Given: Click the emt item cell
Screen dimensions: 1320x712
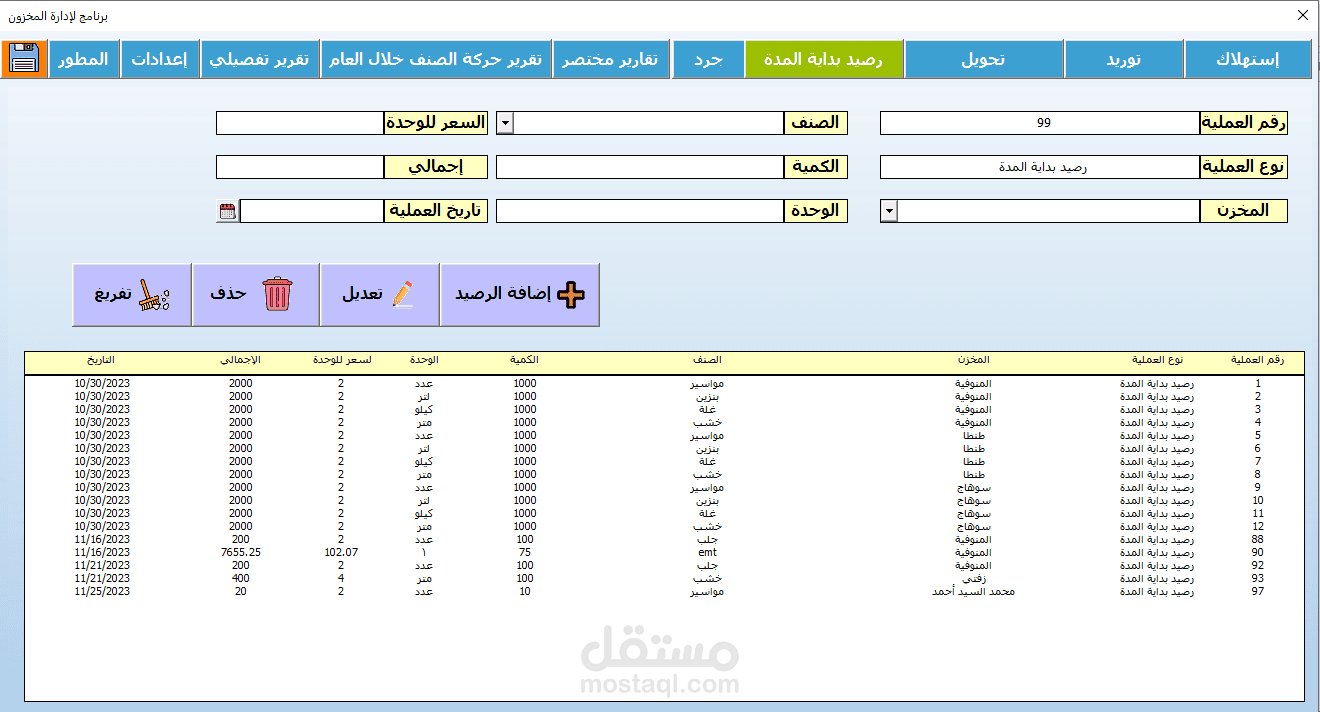Looking at the screenshot, I should click(708, 552).
